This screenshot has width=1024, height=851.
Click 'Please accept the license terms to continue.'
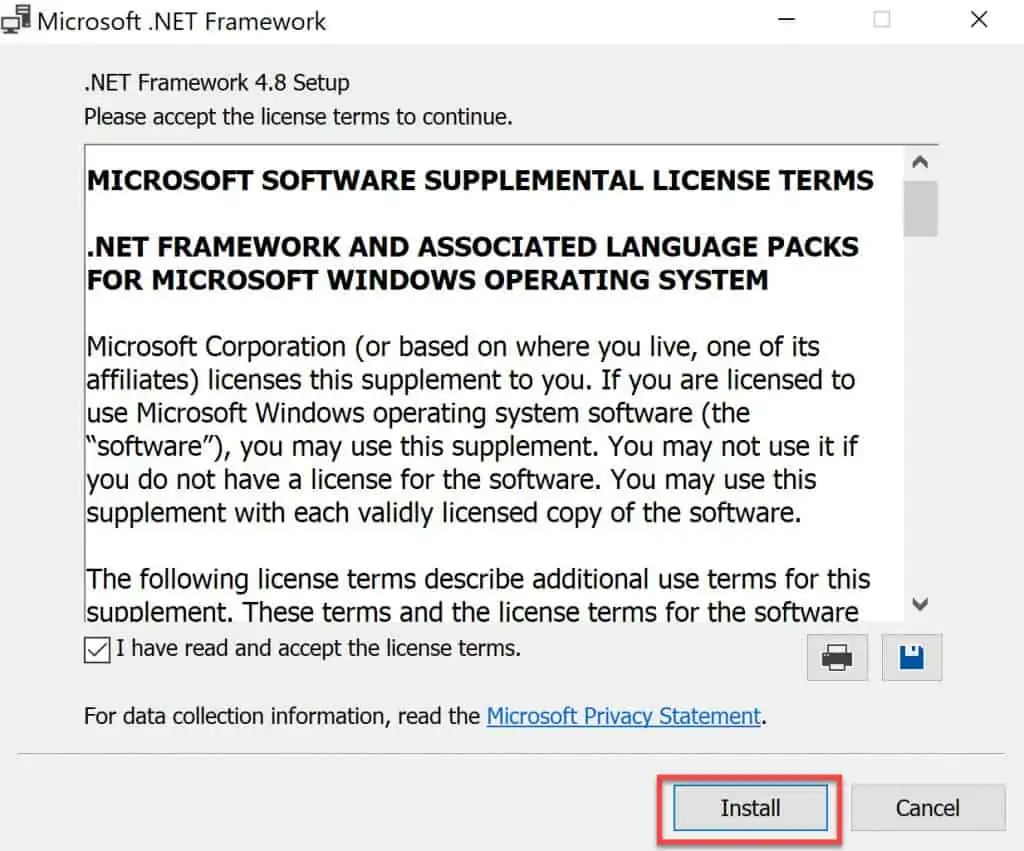298,117
